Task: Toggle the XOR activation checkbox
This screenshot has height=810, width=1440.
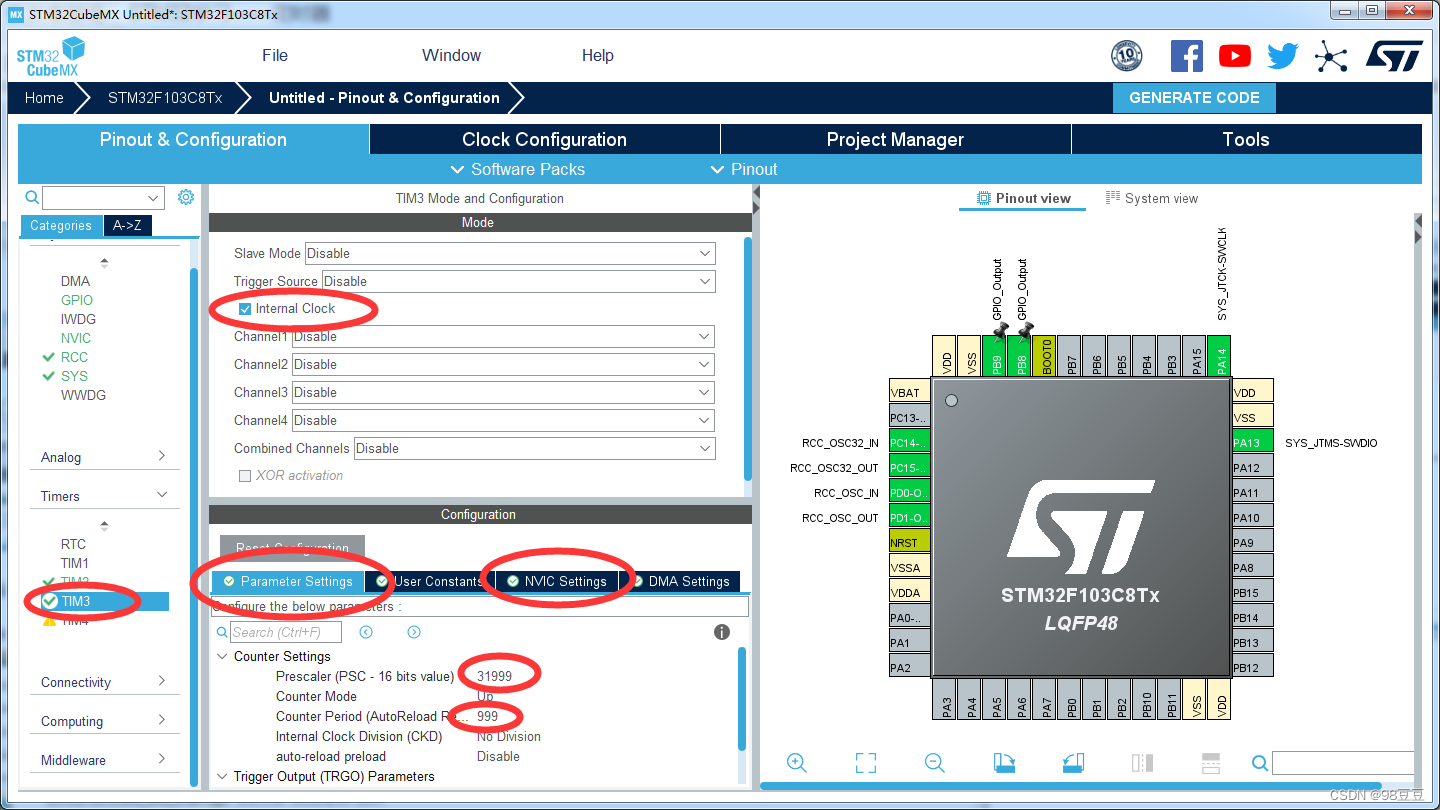Action: point(245,476)
